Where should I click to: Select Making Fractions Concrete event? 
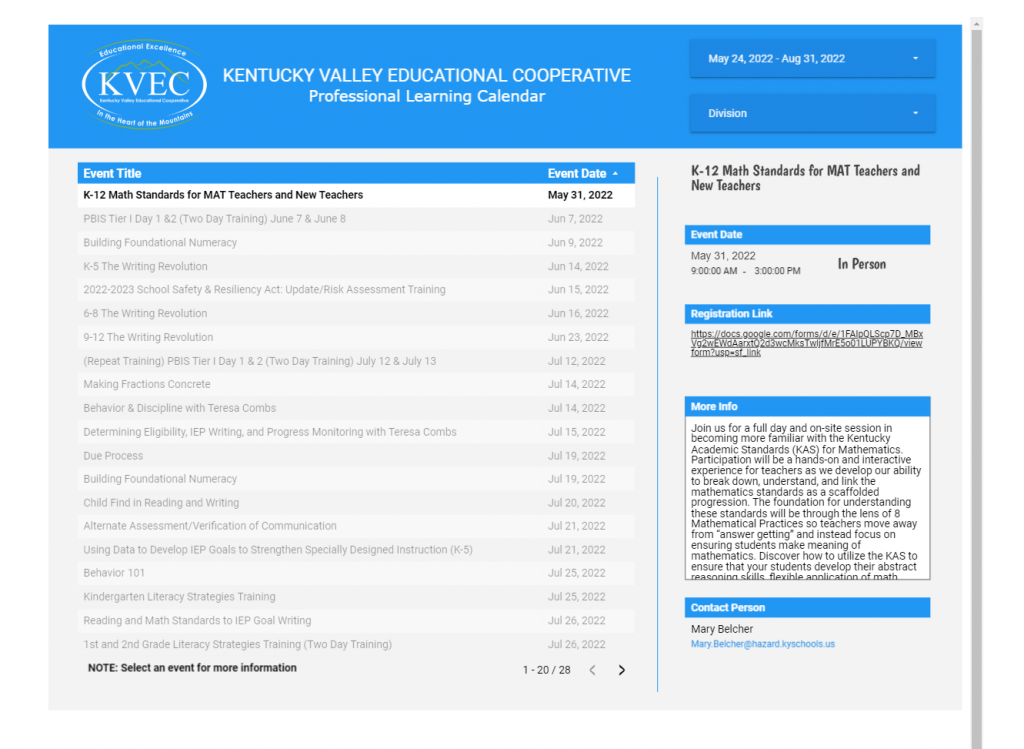coord(356,384)
